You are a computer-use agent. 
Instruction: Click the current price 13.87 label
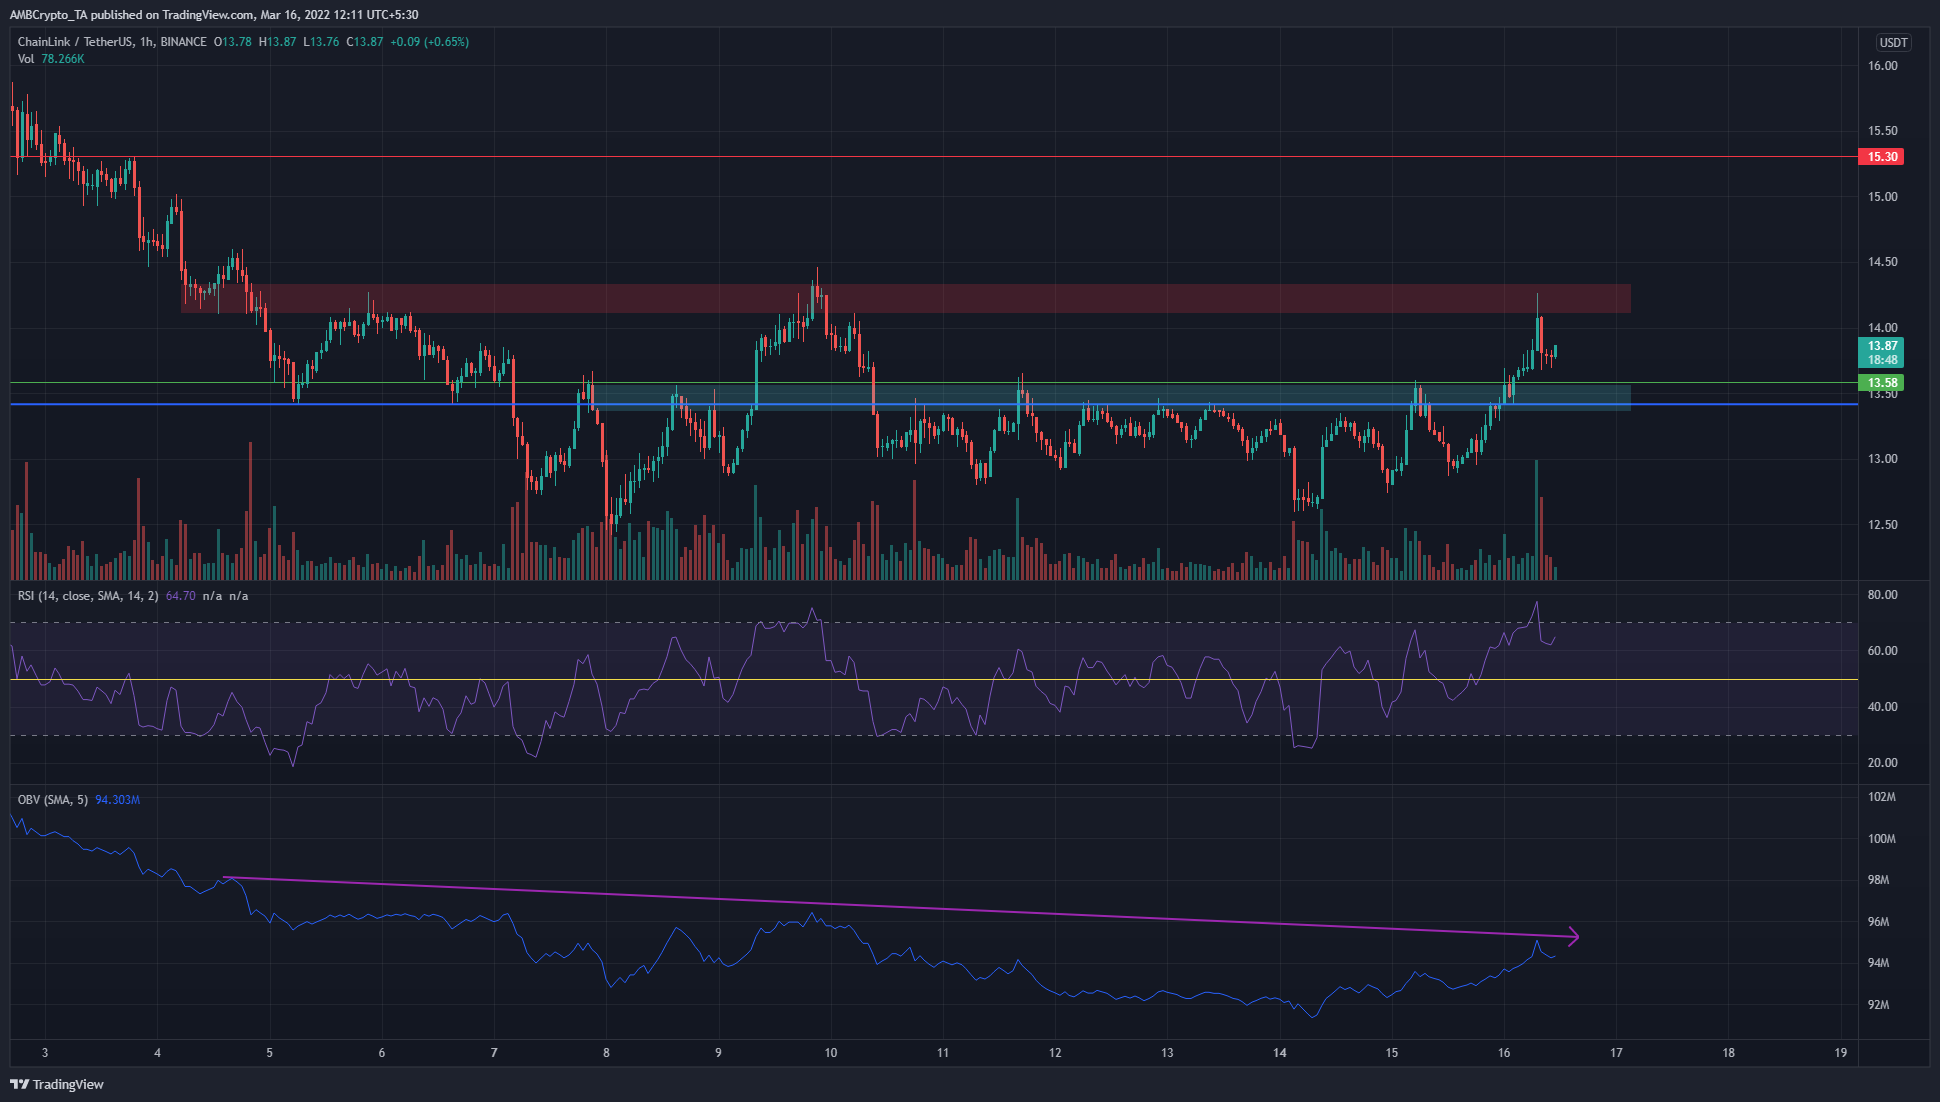[1881, 346]
